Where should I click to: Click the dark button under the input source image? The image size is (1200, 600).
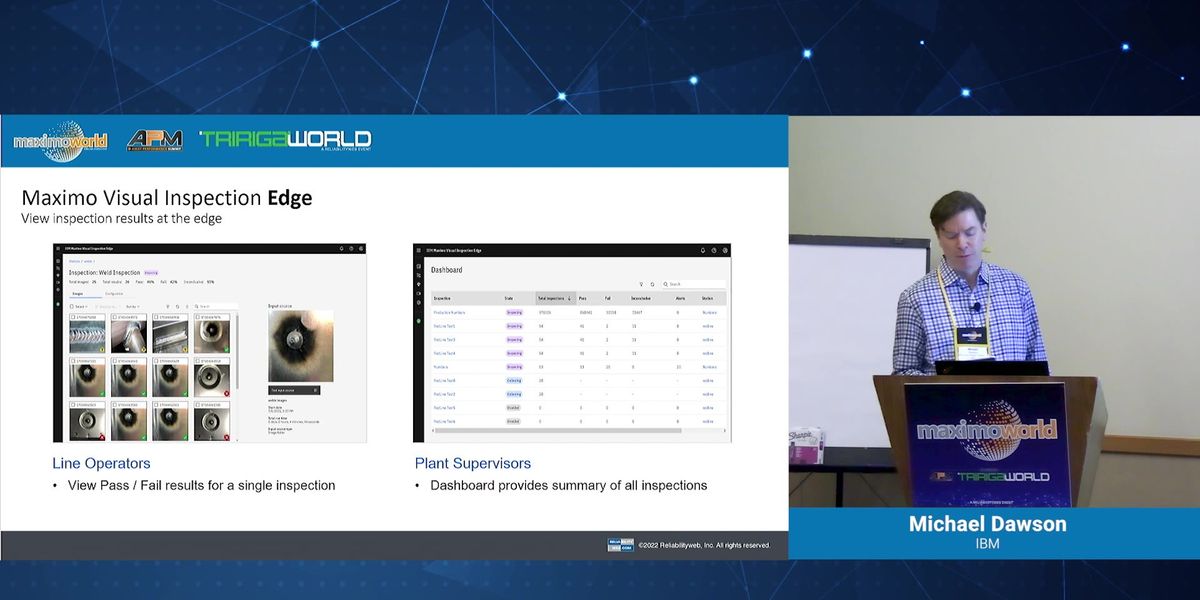(294, 390)
